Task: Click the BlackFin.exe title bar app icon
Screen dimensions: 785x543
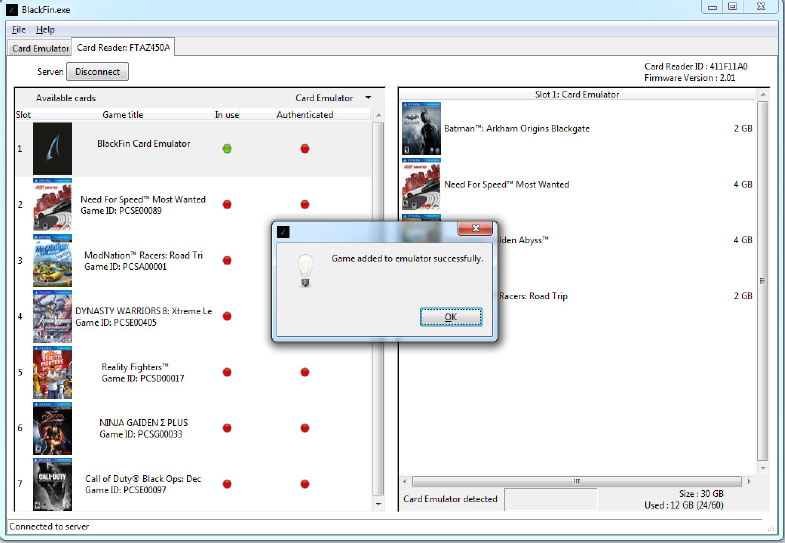Action: 12,10
